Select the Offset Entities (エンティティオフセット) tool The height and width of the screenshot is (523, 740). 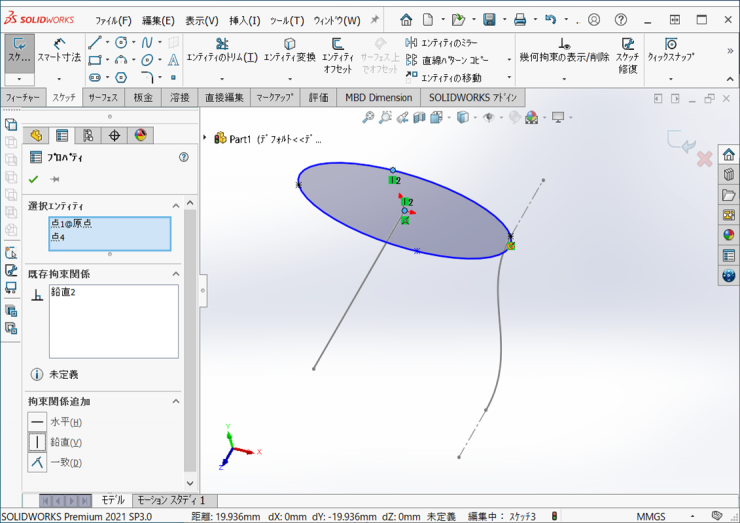(338, 50)
